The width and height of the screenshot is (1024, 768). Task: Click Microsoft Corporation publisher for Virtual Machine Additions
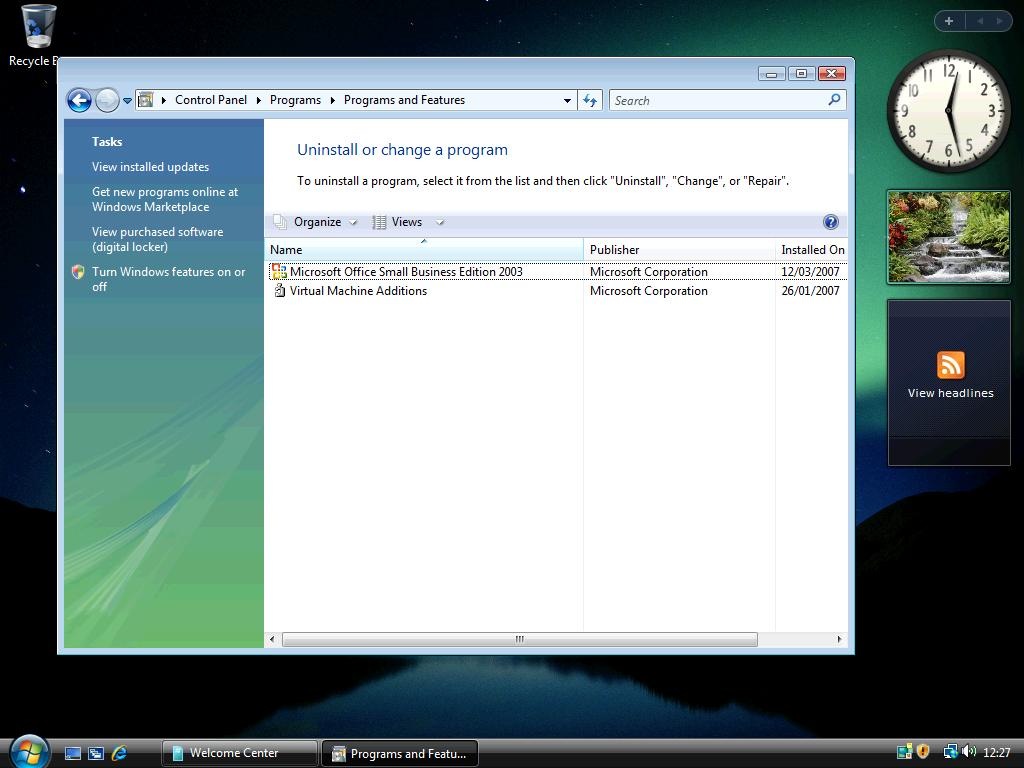(648, 291)
